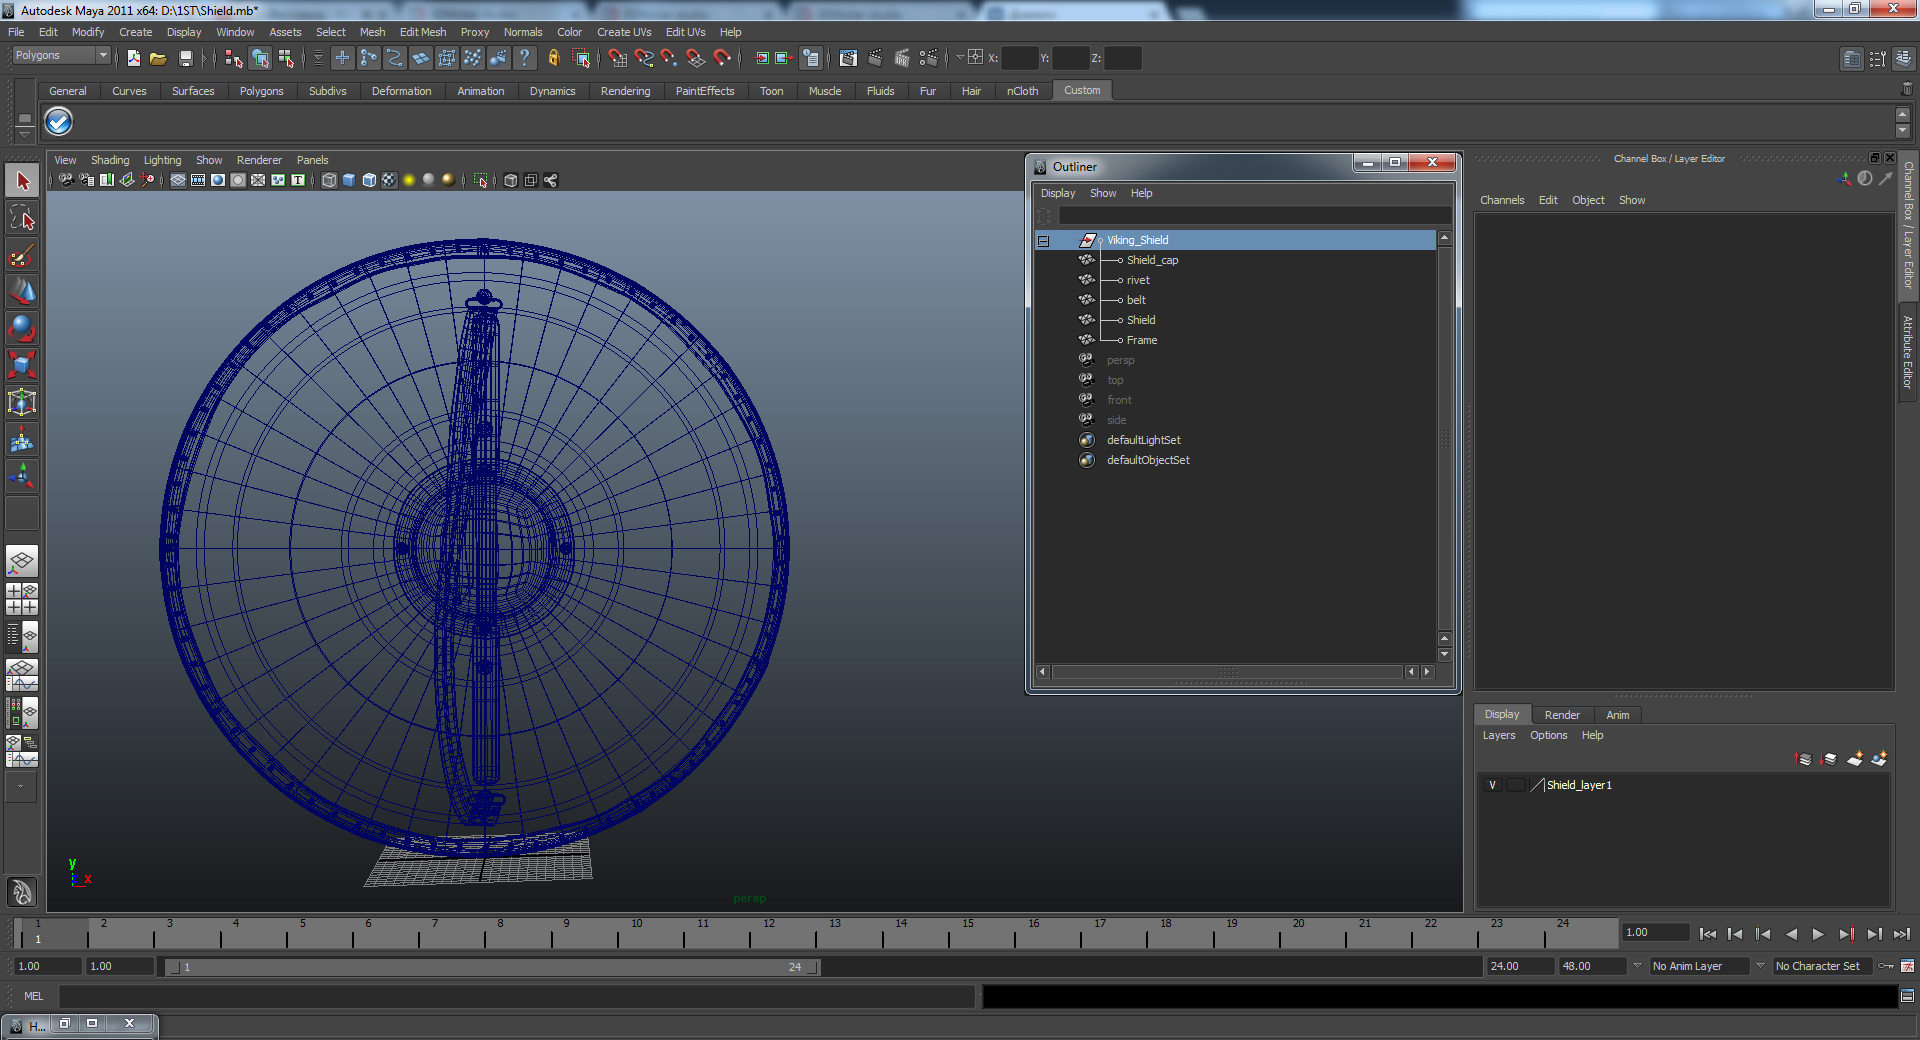Go to start of playback range
The height and width of the screenshot is (1040, 1920).
pyautogui.click(x=1707, y=934)
